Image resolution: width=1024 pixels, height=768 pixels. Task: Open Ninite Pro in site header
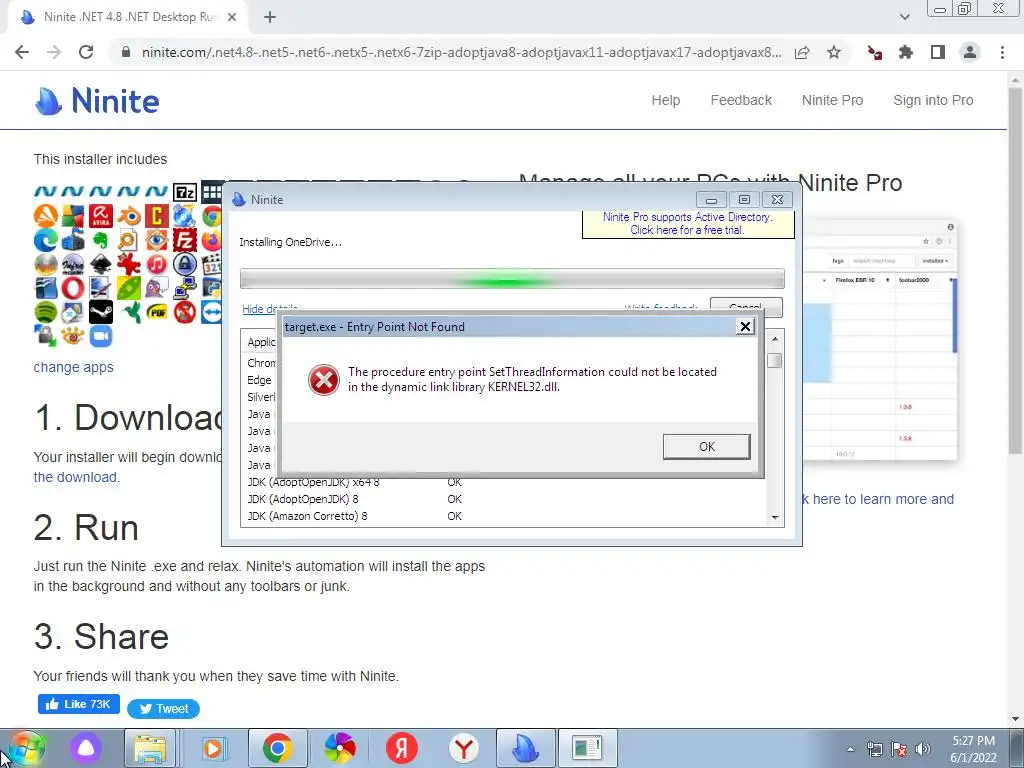point(832,101)
